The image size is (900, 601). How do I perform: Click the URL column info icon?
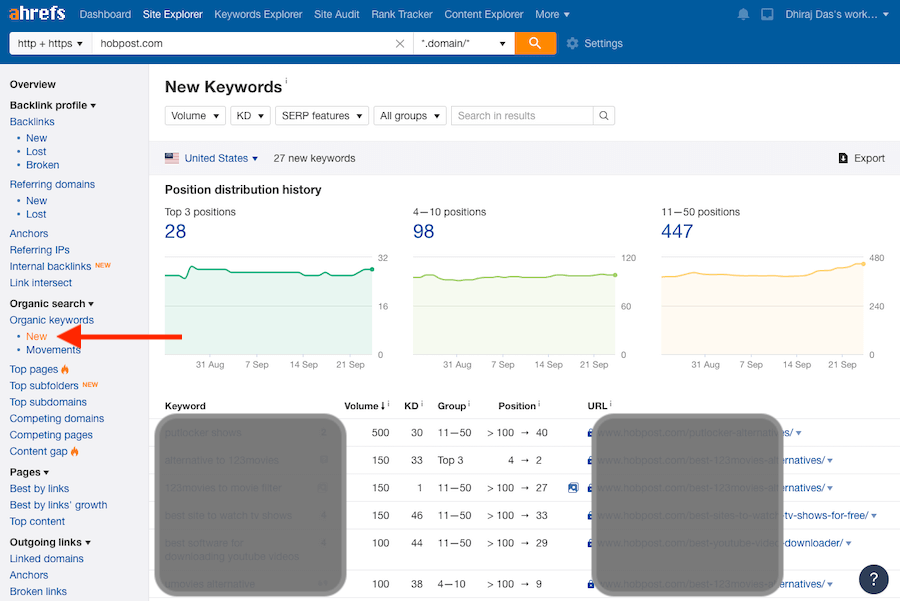tap(611, 404)
